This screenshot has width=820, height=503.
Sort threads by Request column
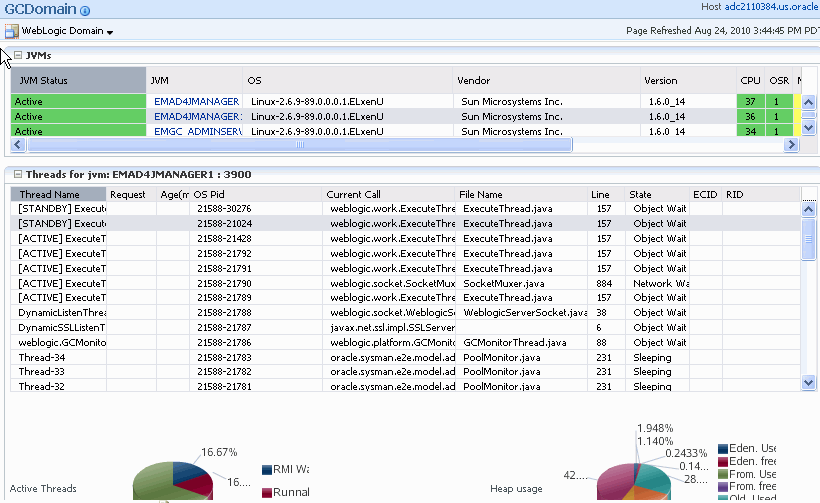point(131,195)
